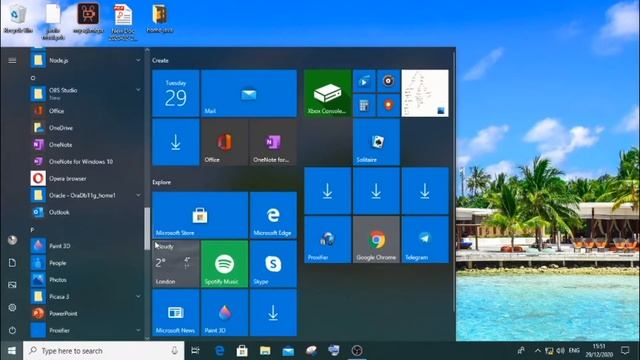Click the Explore group heading
This screenshot has width=640, height=360.
point(162,182)
